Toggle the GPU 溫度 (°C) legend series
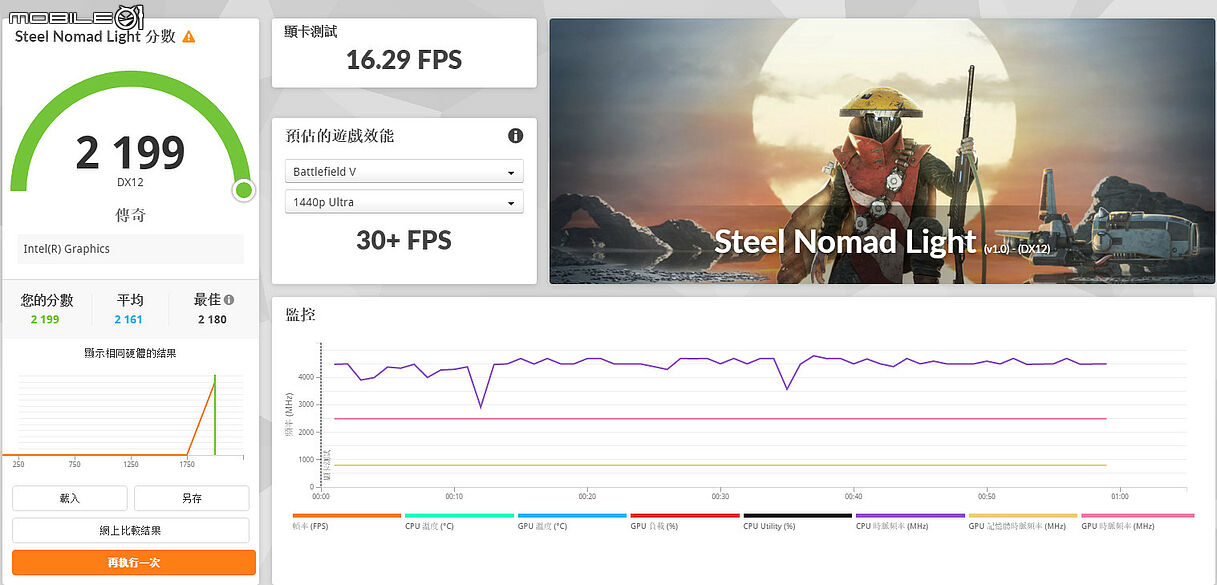1217x585 pixels. [572, 521]
